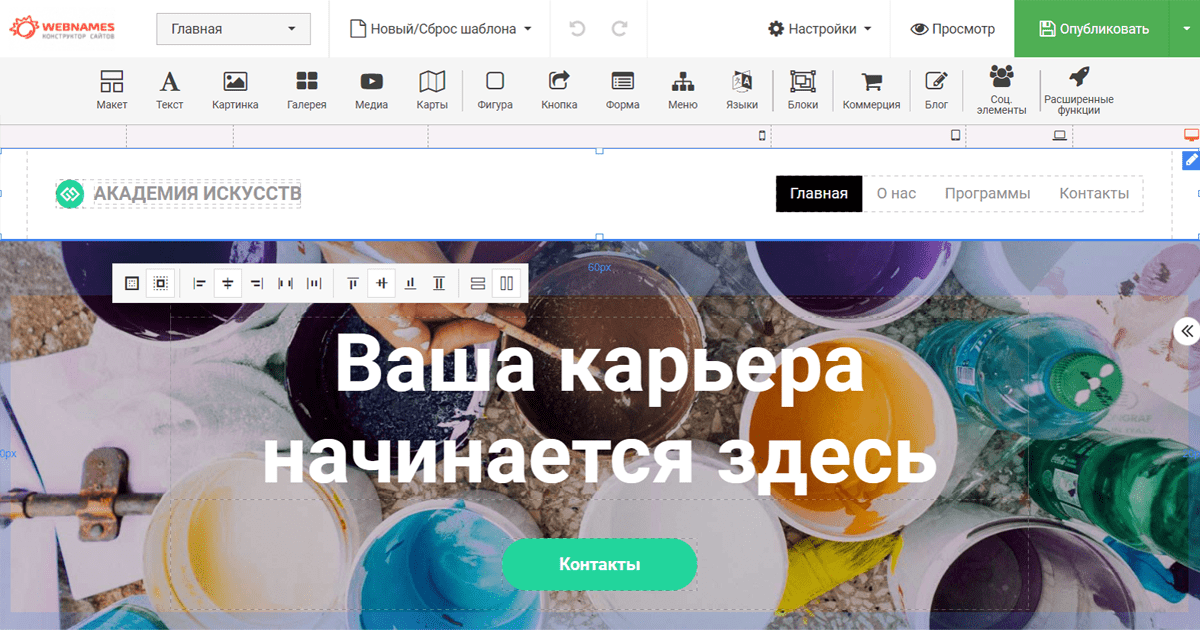The image size is (1200, 630).
Task: Click the green Контакты button
Action: [x=599, y=565]
